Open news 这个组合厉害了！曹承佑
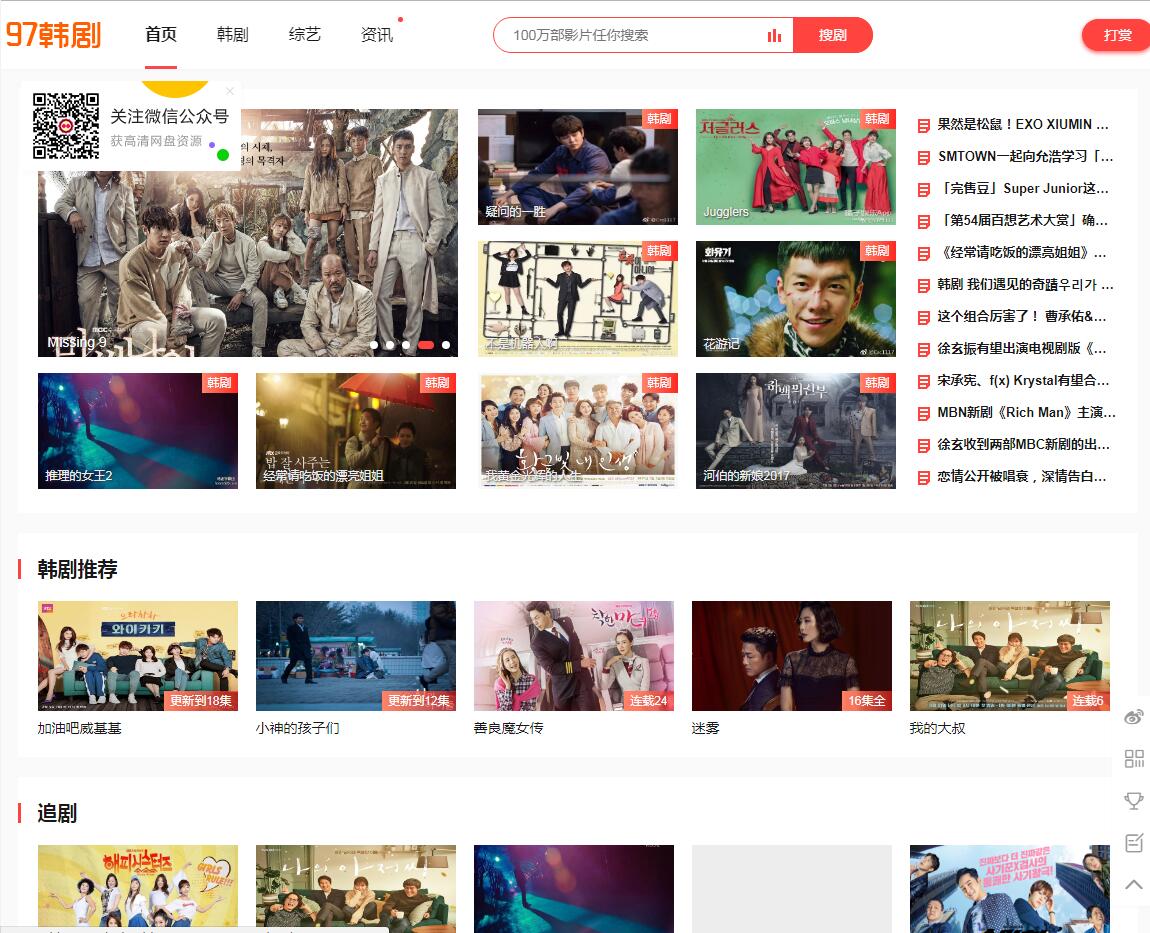This screenshot has width=1150, height=933. pyautogui.click(x=1022, y=316)
